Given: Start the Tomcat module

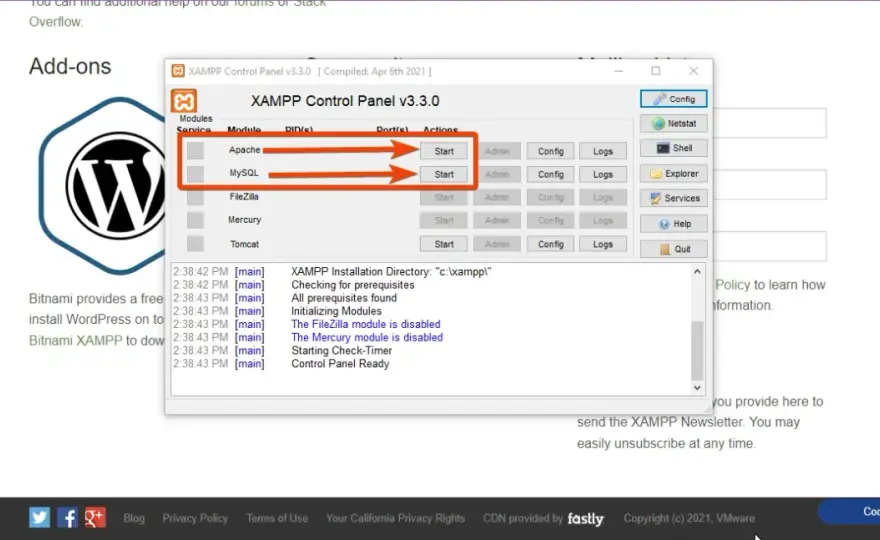Looking at the screenshot, I should click(443, 244).
